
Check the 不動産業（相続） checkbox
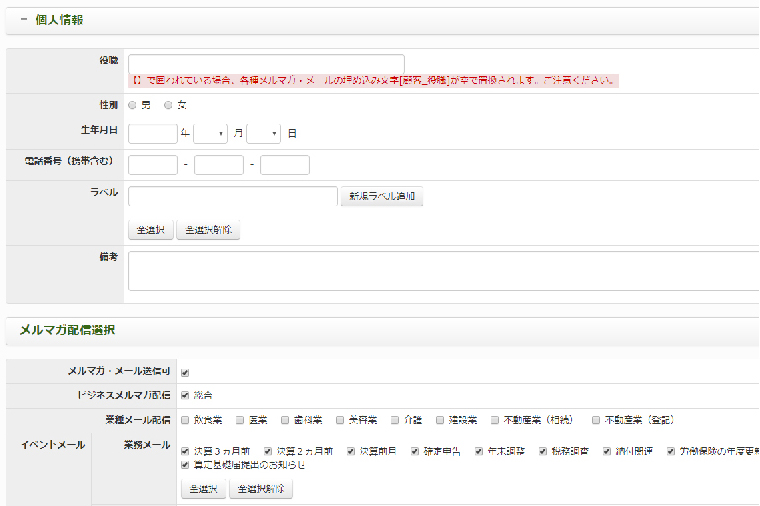tap(495, 420)
